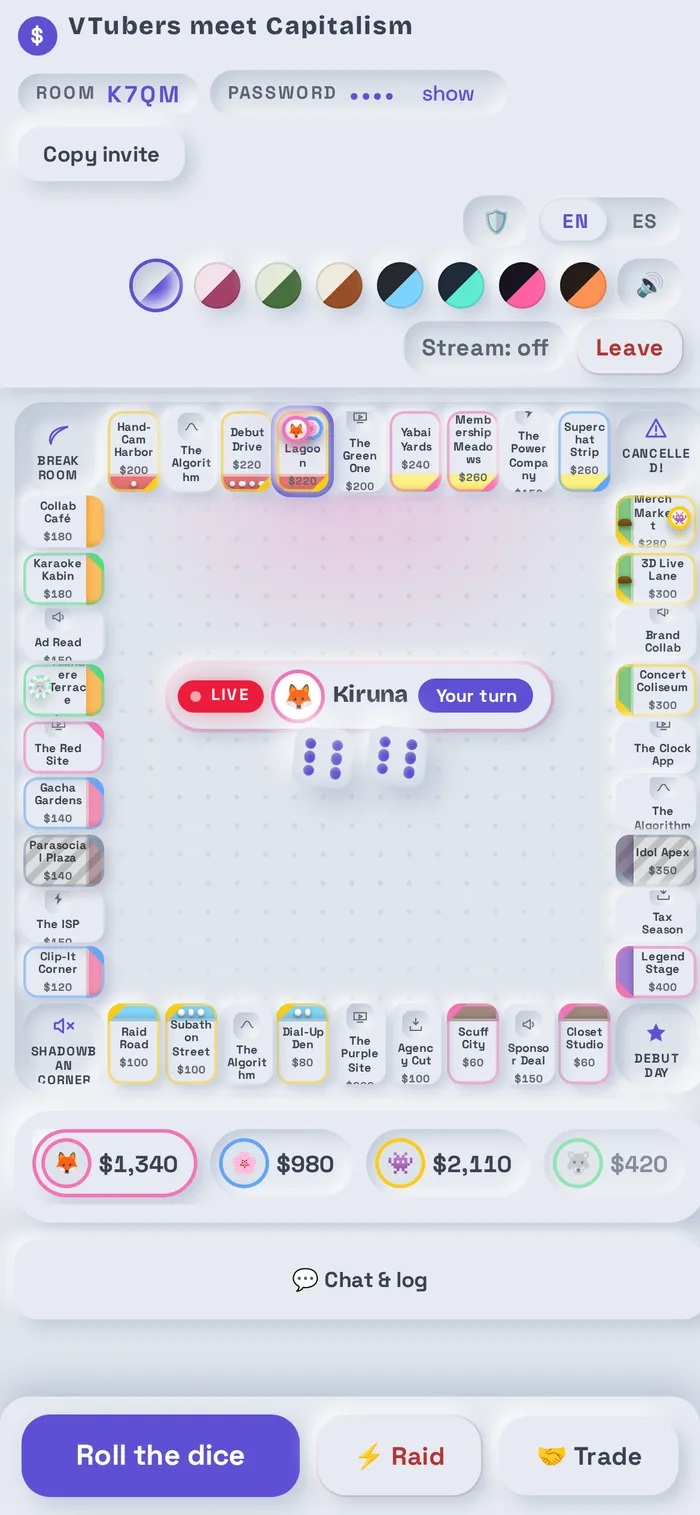700x1515 pixels.
Task: Select the dark and hot-pink theme swatch
Action: pos(522,286)
